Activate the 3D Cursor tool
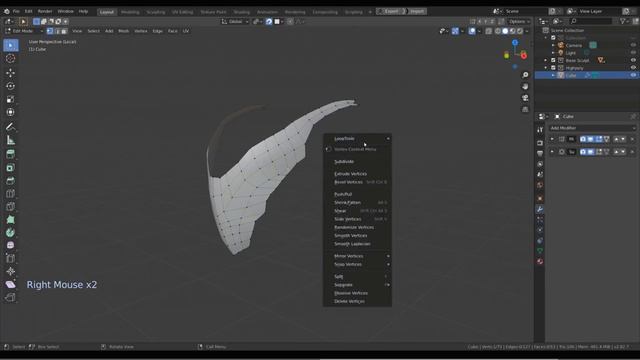Image resolution: width=640 pixels, height=360 pixels. tap(11, 58)
